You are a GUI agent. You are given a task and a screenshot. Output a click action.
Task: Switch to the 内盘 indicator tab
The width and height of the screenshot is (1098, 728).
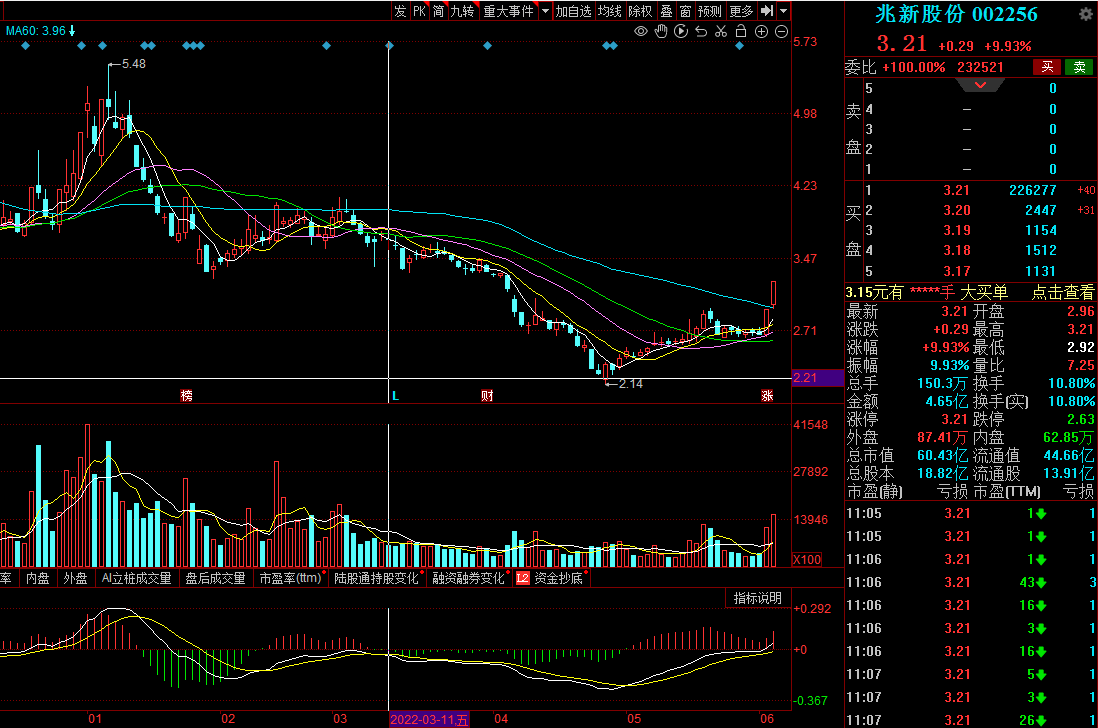click(38, 578)
